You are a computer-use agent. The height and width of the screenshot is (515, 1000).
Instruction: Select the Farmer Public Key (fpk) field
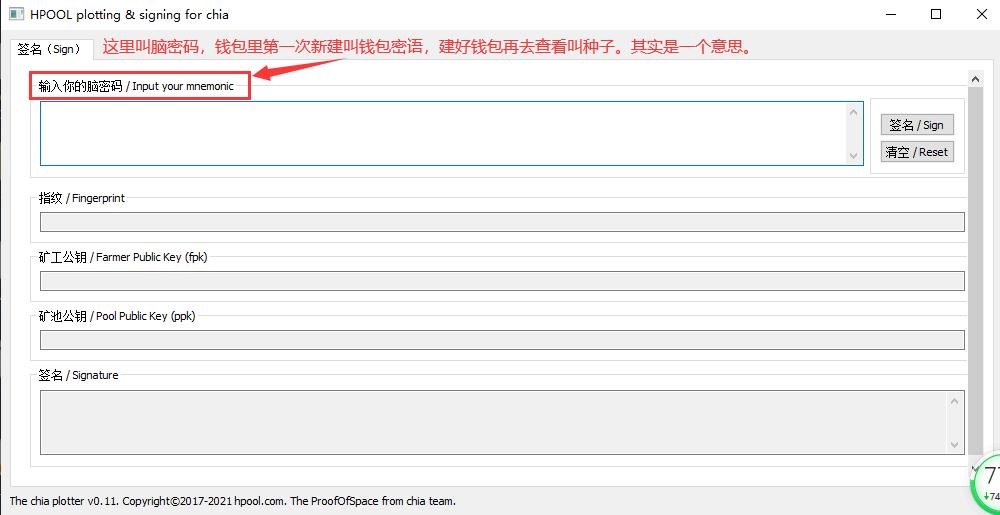click(502, 281)
